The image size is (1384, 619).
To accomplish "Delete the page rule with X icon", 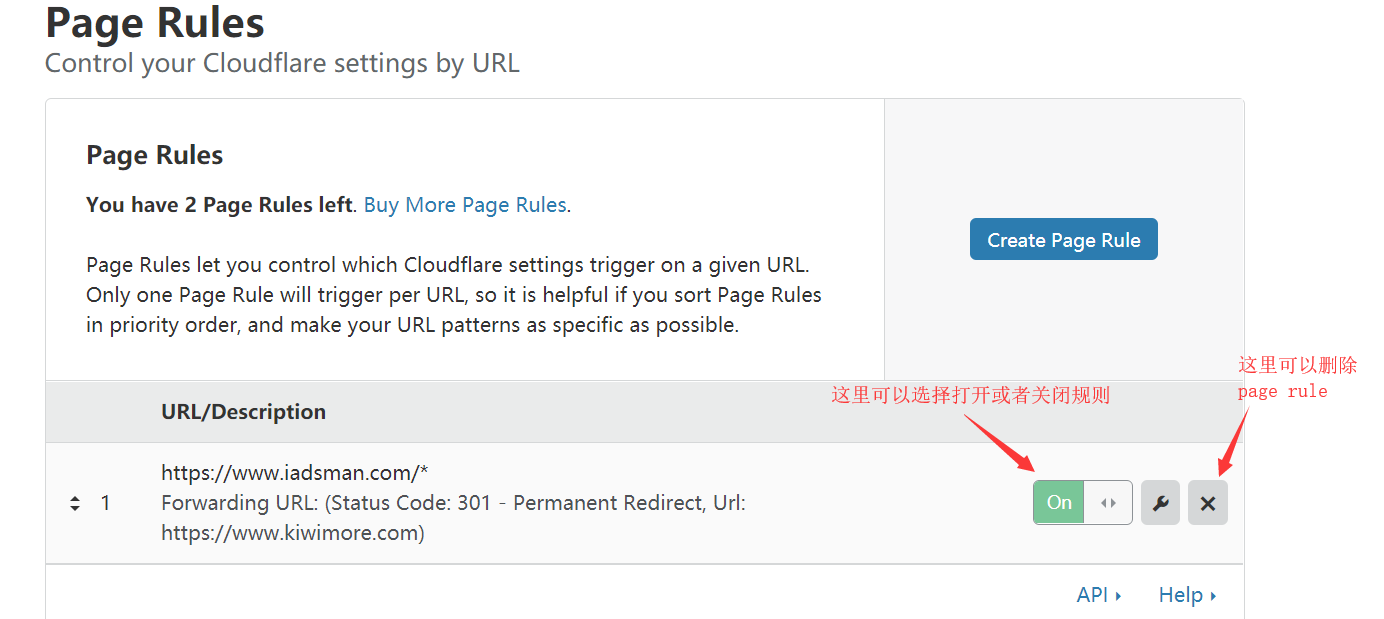I will [1207, 502].
